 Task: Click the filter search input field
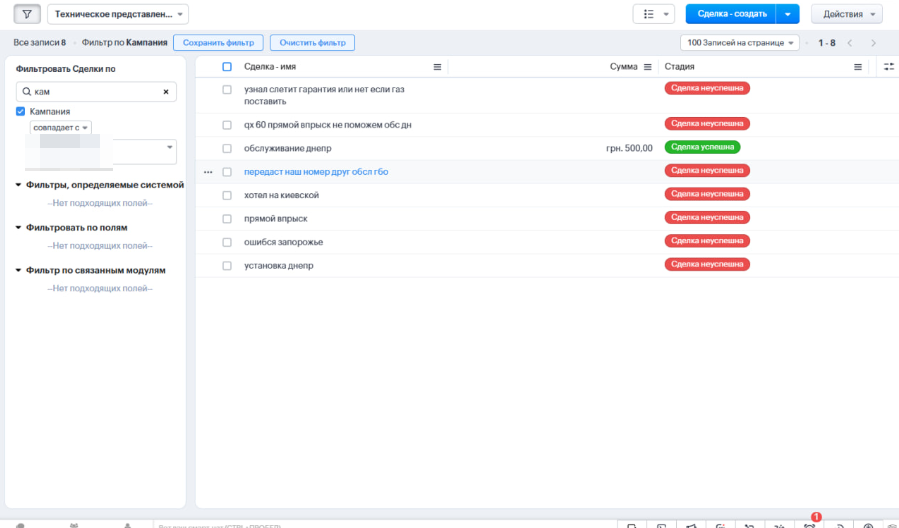coord(95,92)
